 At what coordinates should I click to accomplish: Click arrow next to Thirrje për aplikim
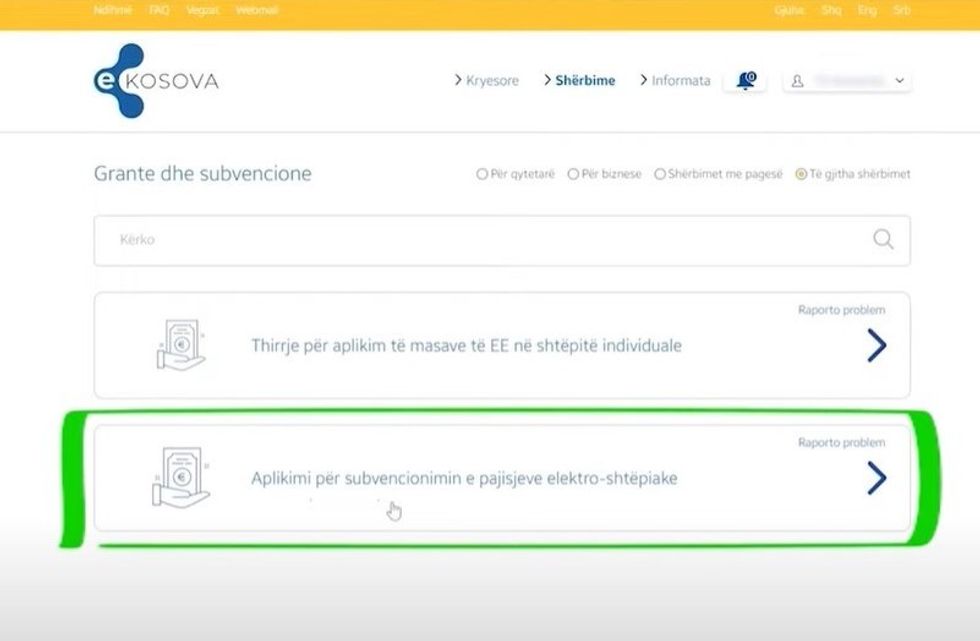coord(876,346)
